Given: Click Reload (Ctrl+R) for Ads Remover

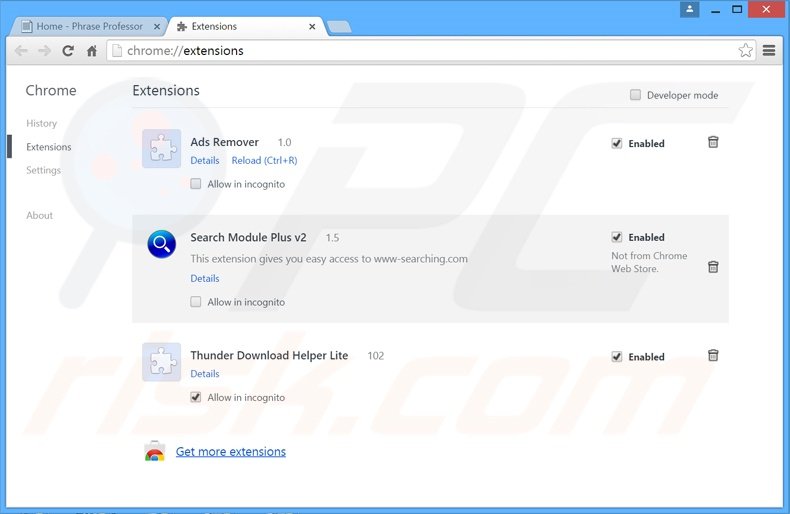Looking at the screenshot, I should (264, 160).
